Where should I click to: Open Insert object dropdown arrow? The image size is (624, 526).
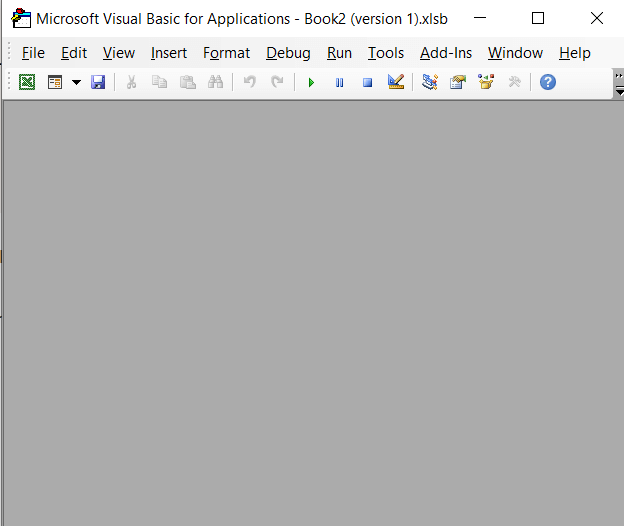click(76, 82)
